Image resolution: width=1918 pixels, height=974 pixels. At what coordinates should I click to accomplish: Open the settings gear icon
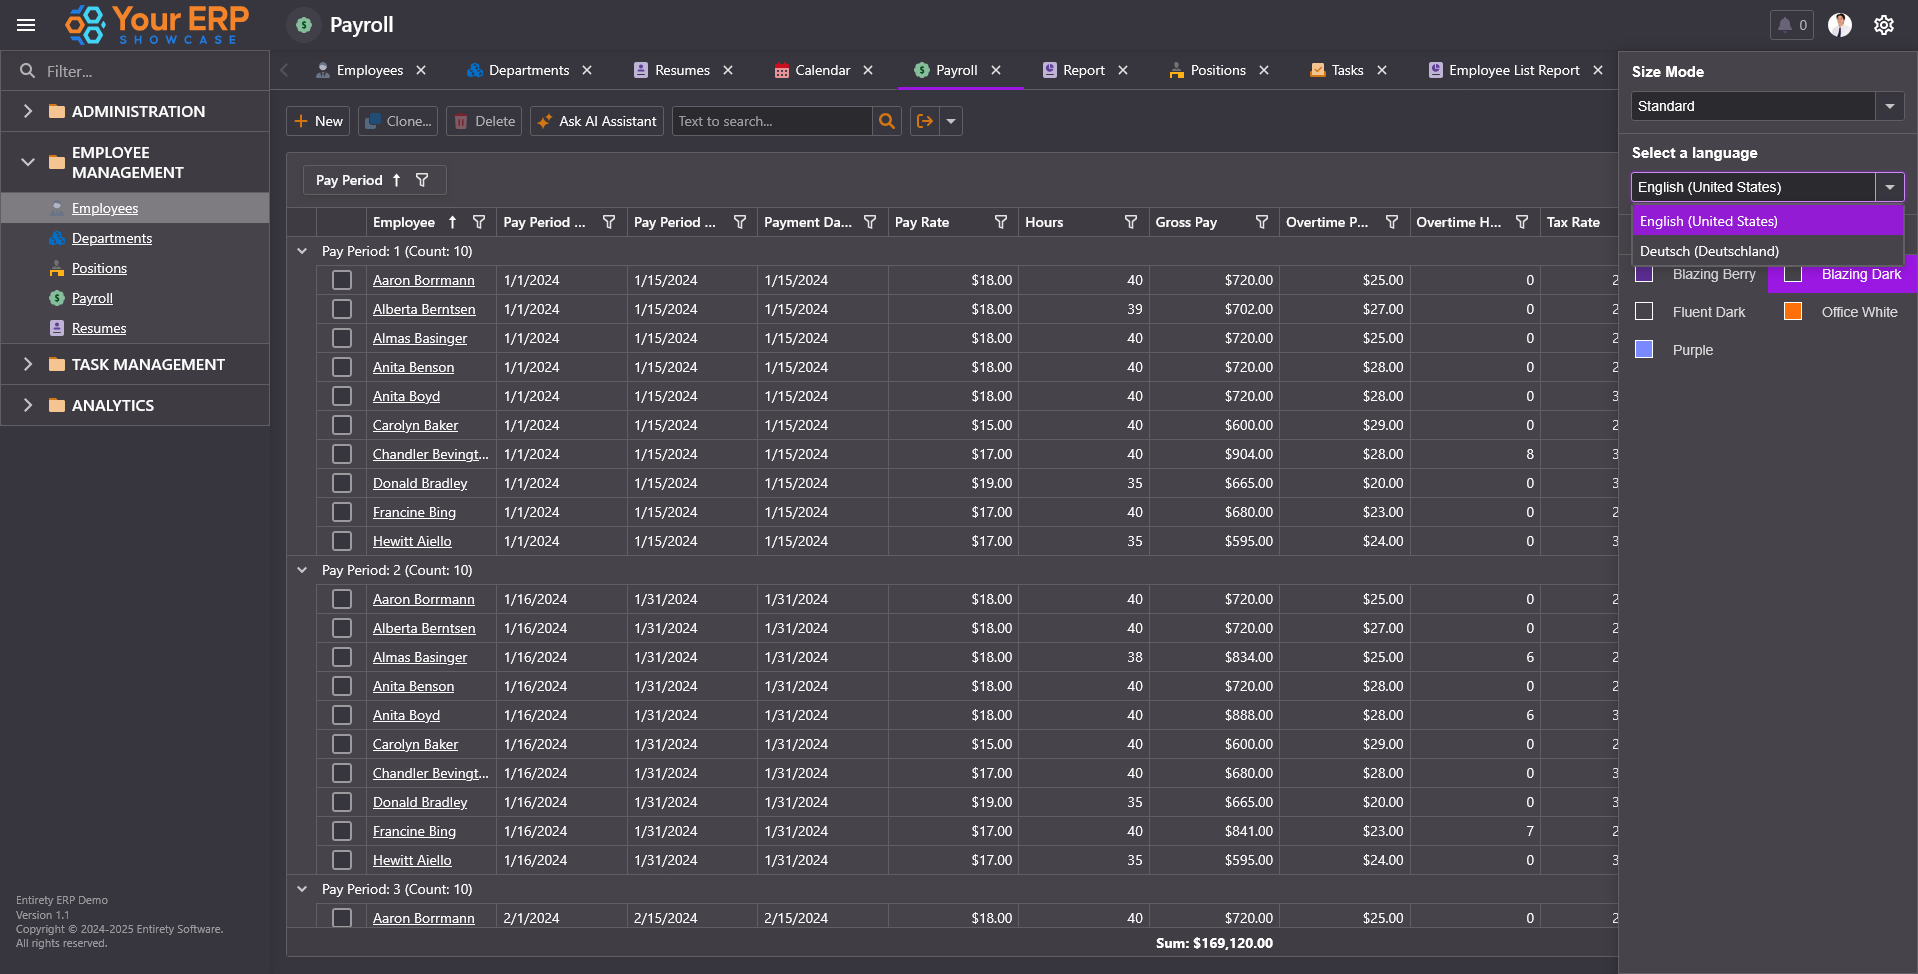[1884, 25]
